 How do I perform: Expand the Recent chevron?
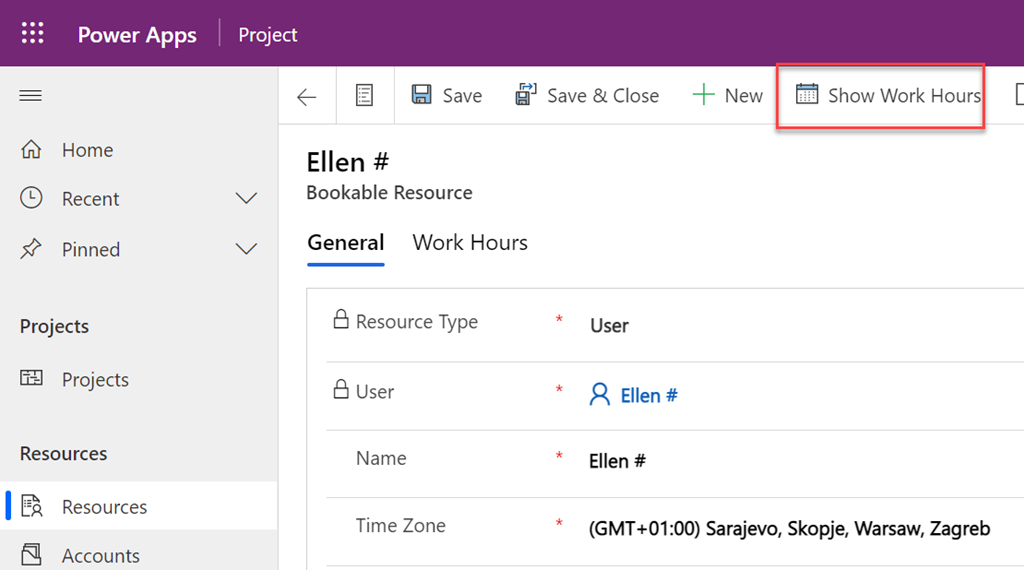pos(246,199)
